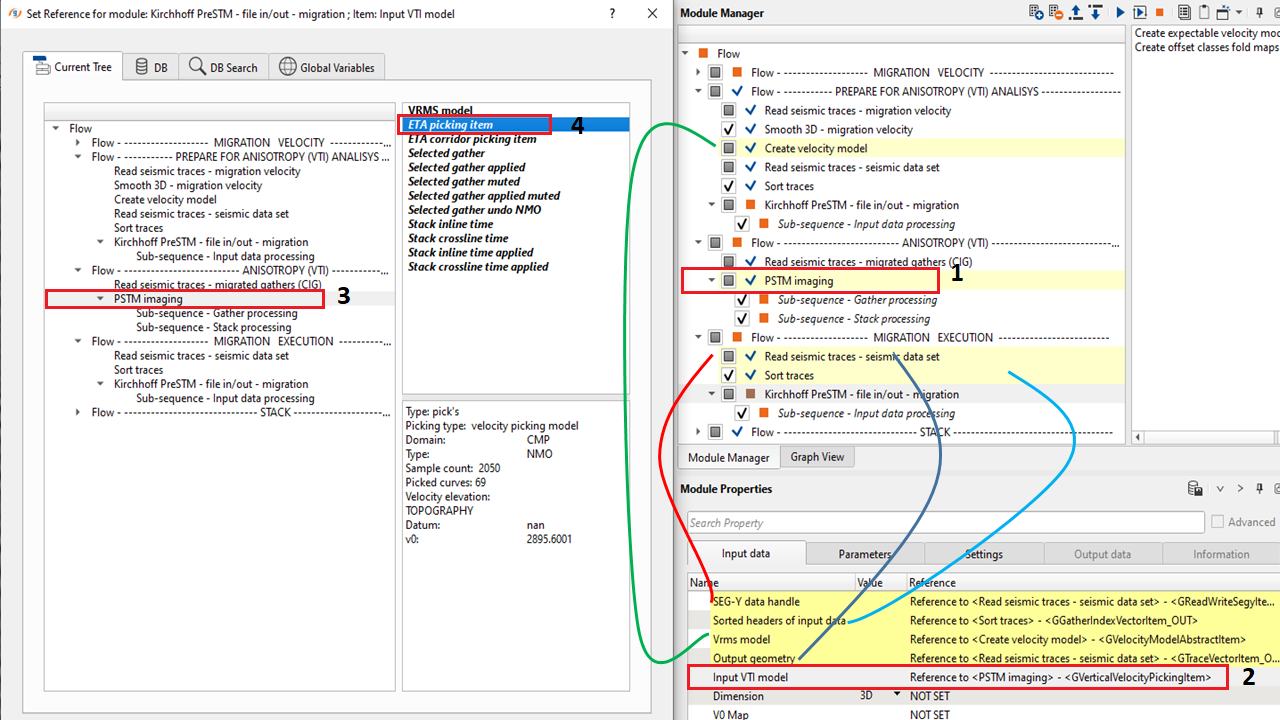The height and width of the screenshot is (720, 1280).
Task: Click the Search Property input field
Action: [x=945, y=523]
